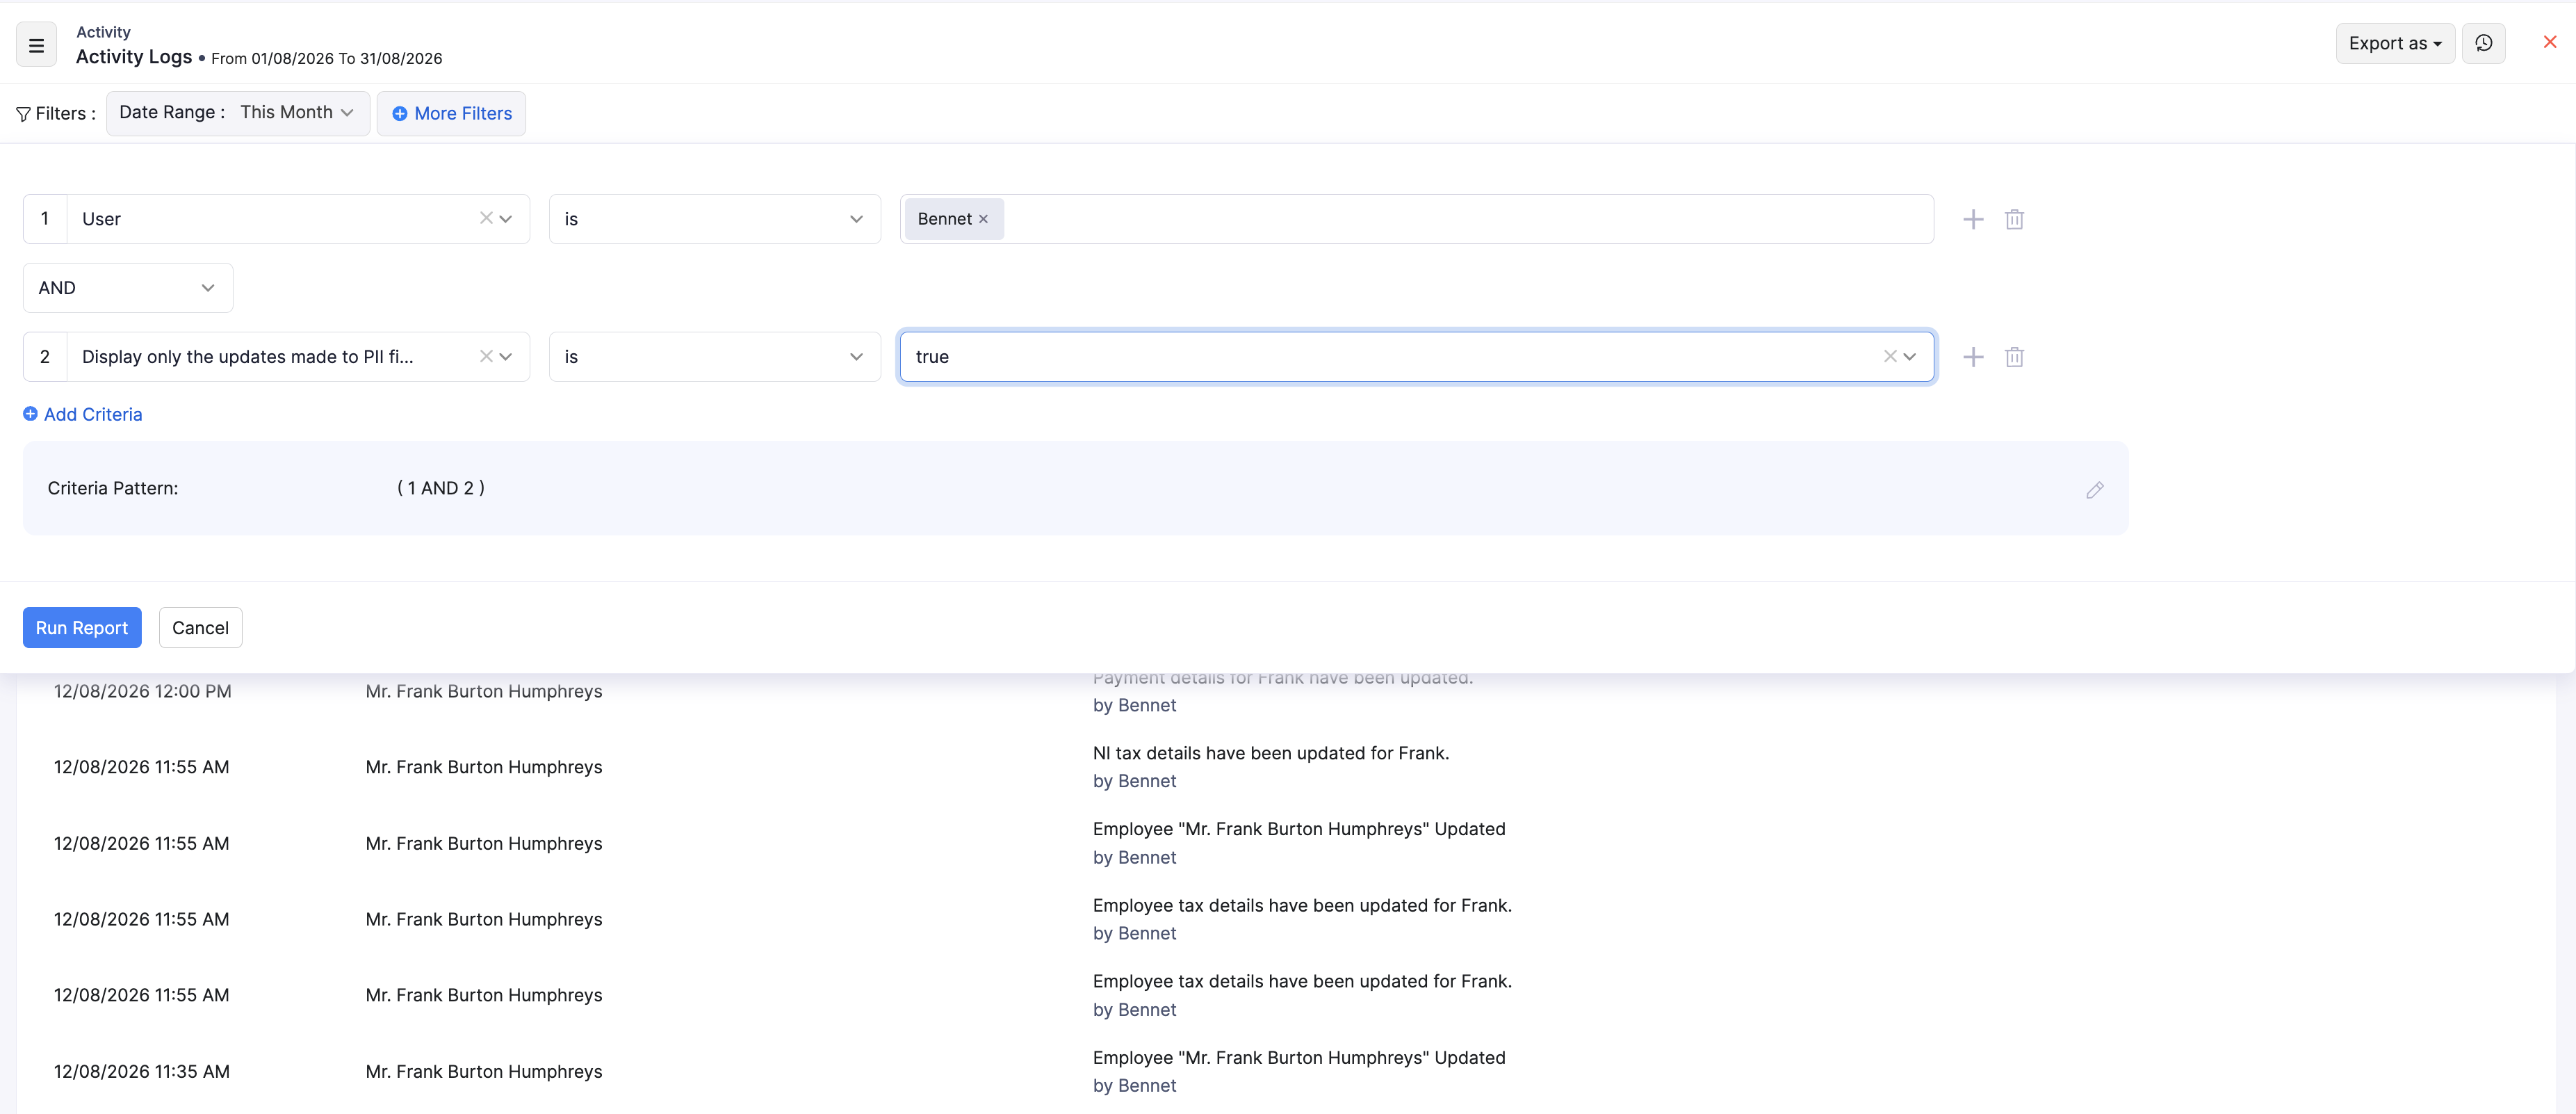
Task: Click the 12/08/2026 12:00 PM timestamp
Action: 142,691
